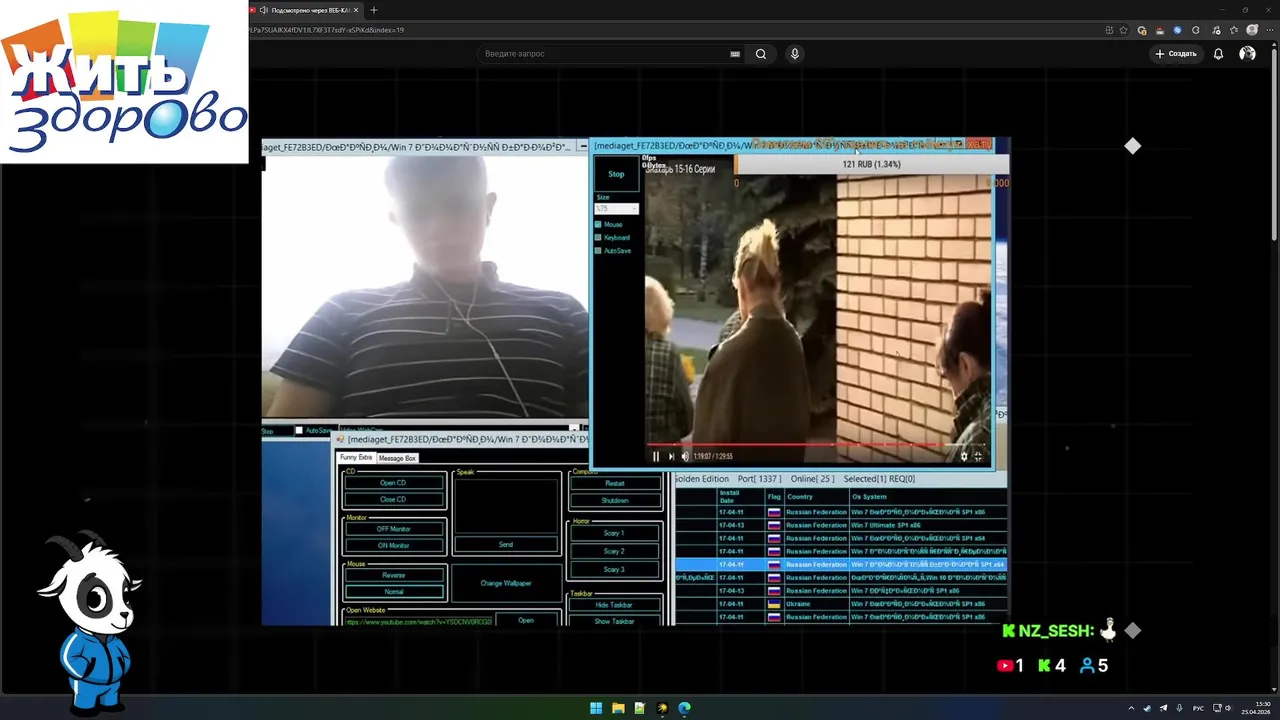Open the Size %75 dropdown
Image resolution: width=1280 pixels, height=720 pixels.
(616, 209)
